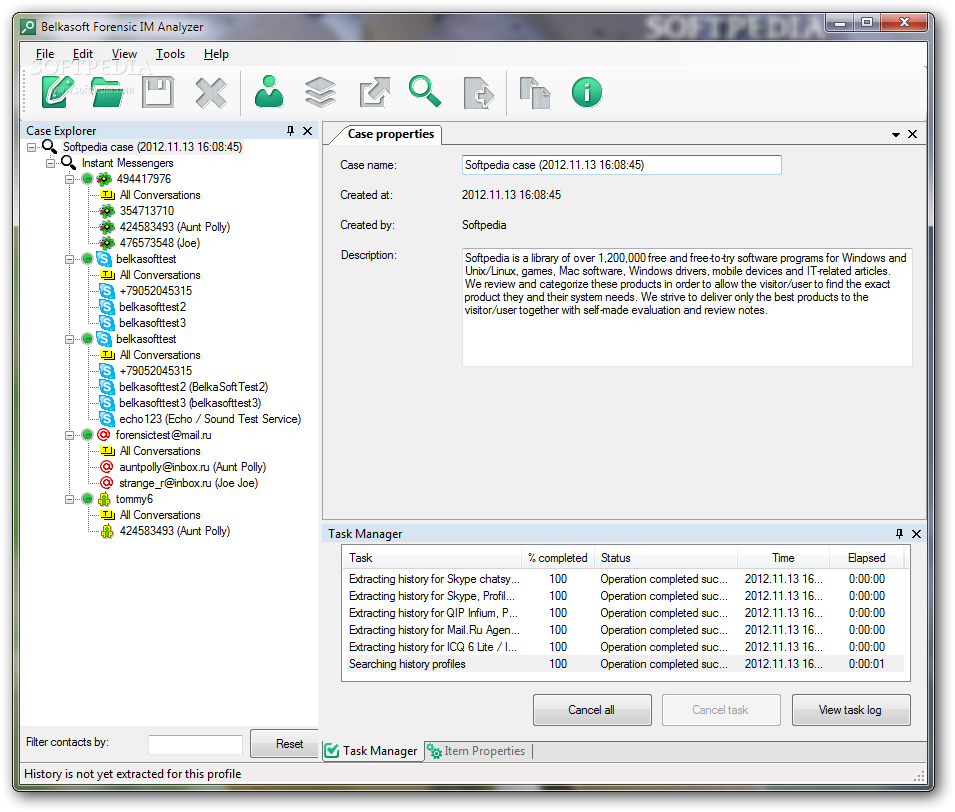Sort tasks by the % completed header
Viewport: 955px width, 812px height.
[x=558, y=558]
